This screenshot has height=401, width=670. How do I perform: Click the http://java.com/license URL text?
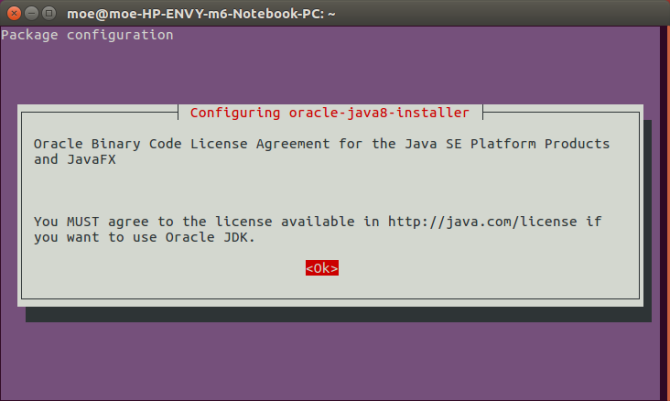[482, 221]
